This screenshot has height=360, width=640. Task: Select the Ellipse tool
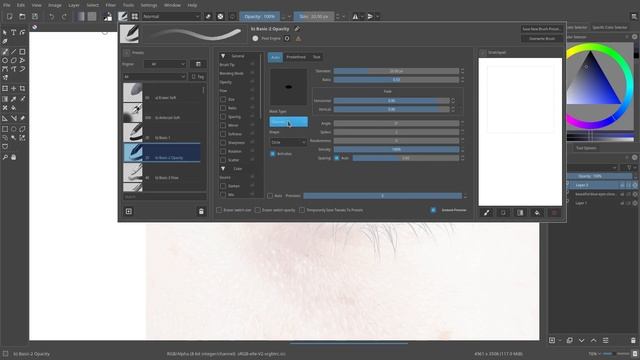[x=5, y=60]
